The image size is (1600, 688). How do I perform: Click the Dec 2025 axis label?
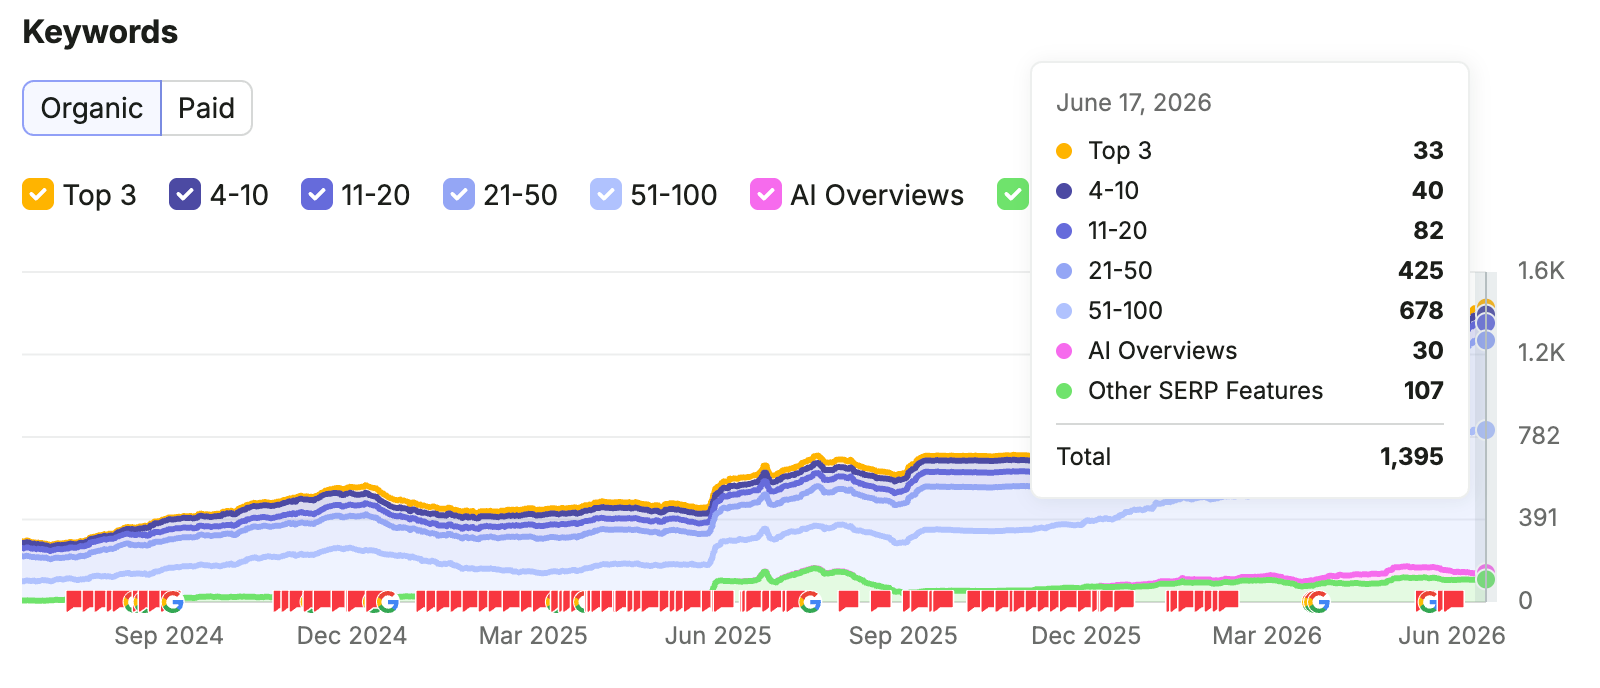1086,636
